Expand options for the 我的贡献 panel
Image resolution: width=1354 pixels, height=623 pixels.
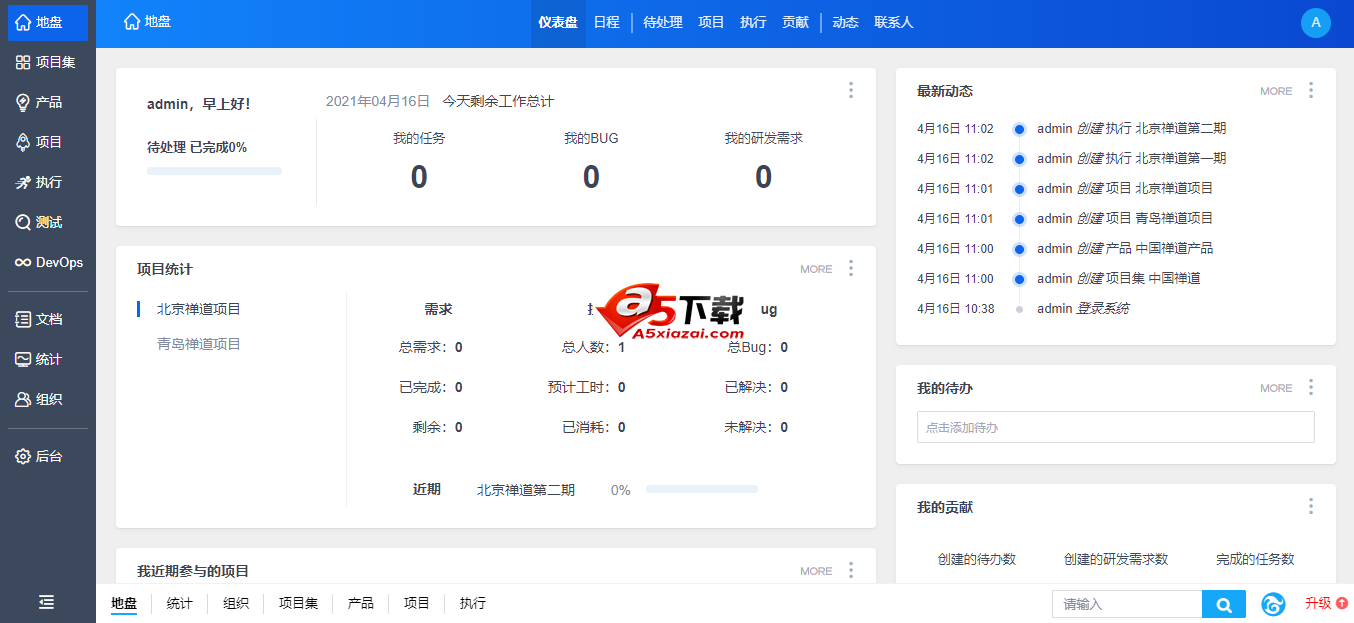click(1311, 507)
